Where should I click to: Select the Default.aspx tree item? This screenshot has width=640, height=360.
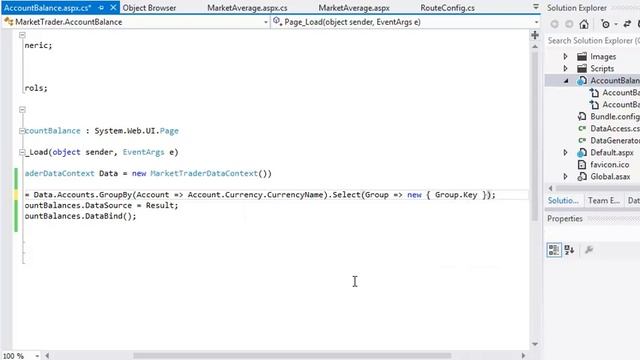[611, 152]
